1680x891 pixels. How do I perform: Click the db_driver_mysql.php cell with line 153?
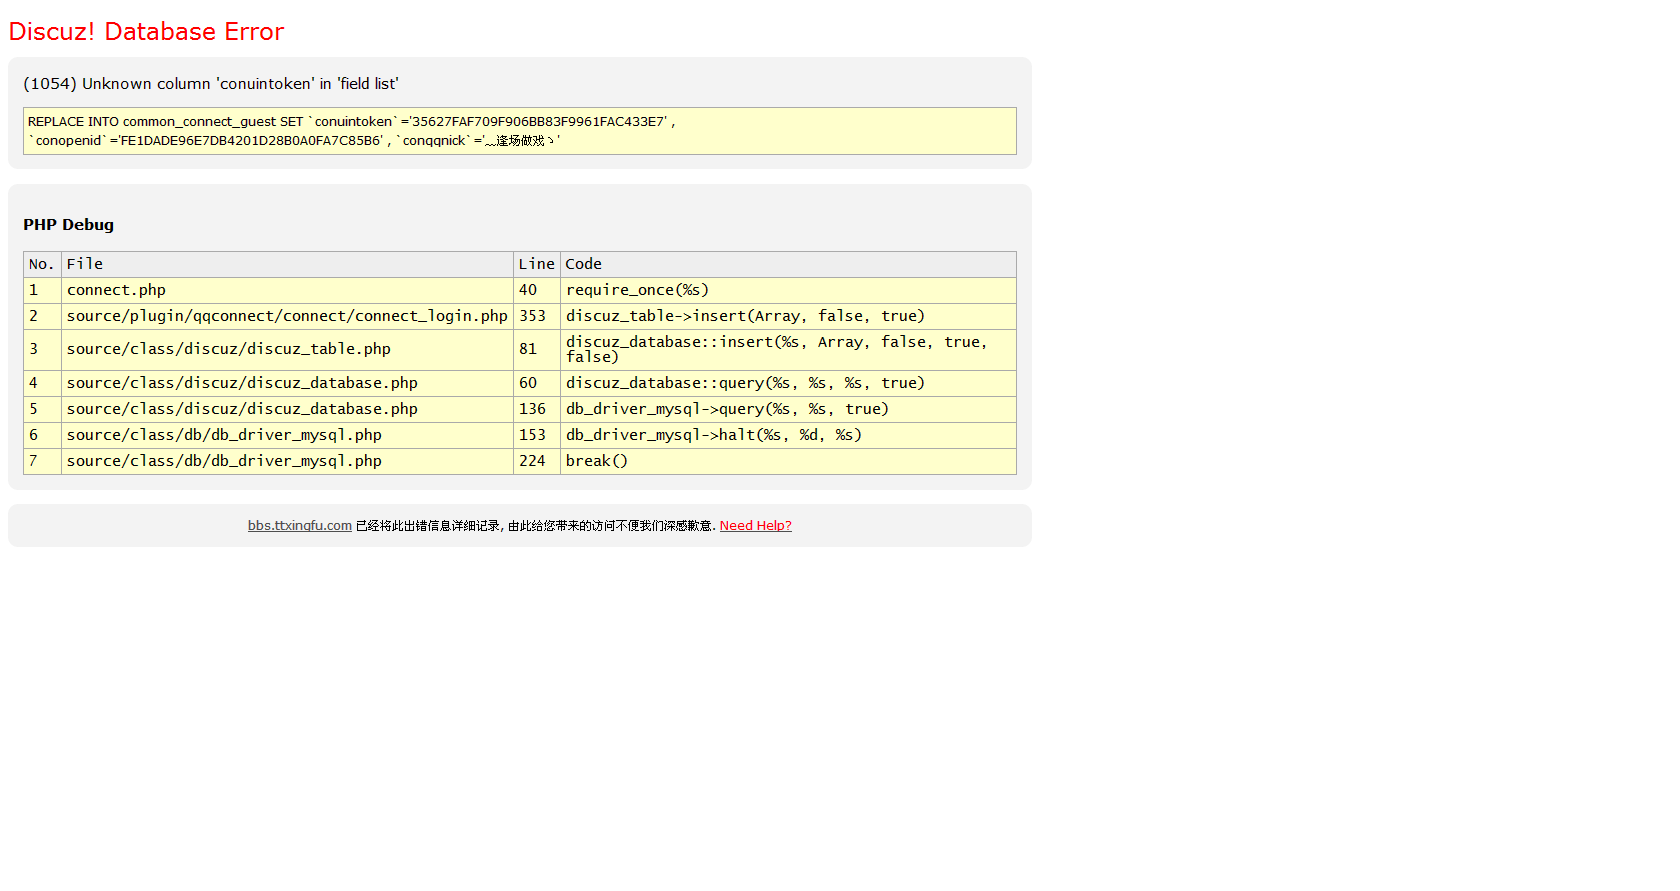pyautogui.click(x=287, y=435)
